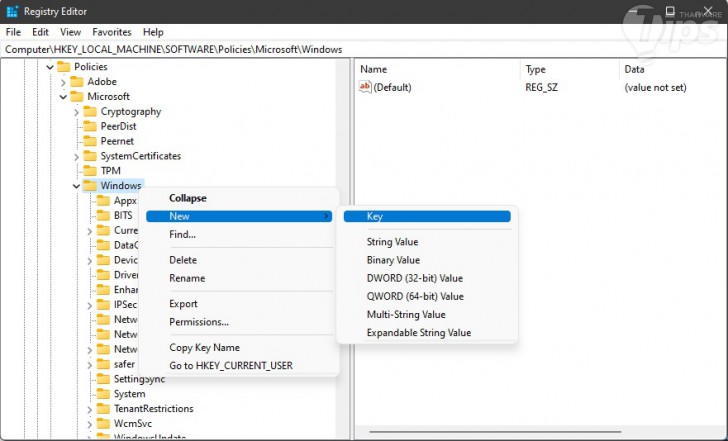
Task: Expand the Cryptography key chevron
Action: click(x=77, y=112)
